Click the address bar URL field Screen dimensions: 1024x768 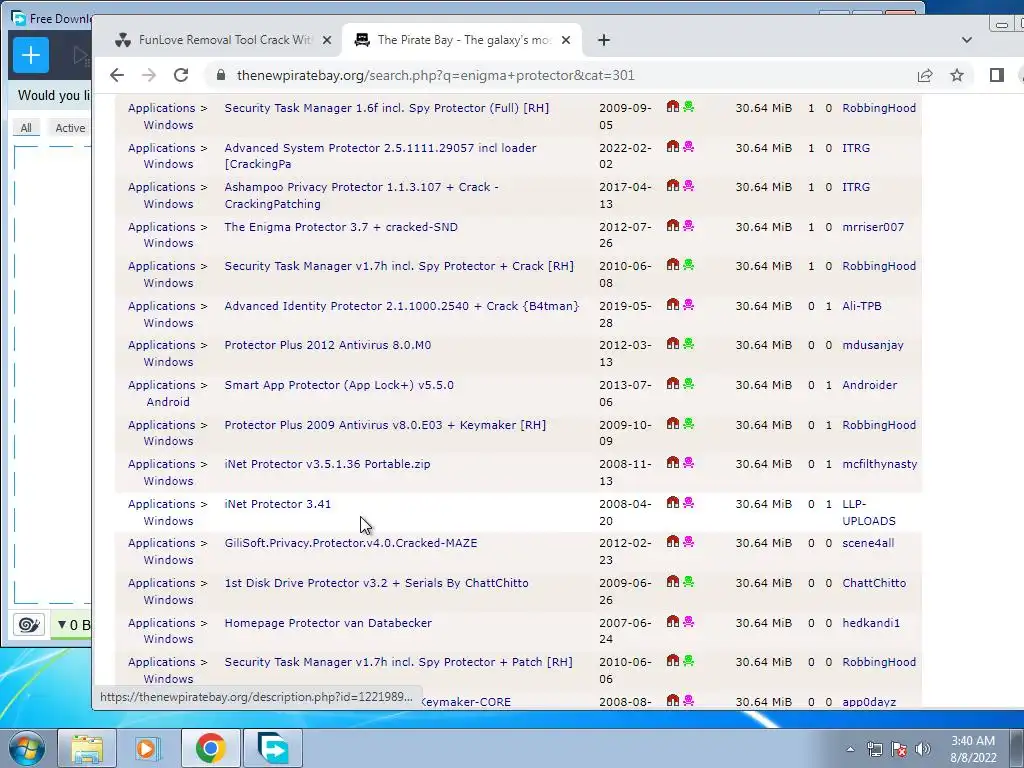[x=436, y=75]
